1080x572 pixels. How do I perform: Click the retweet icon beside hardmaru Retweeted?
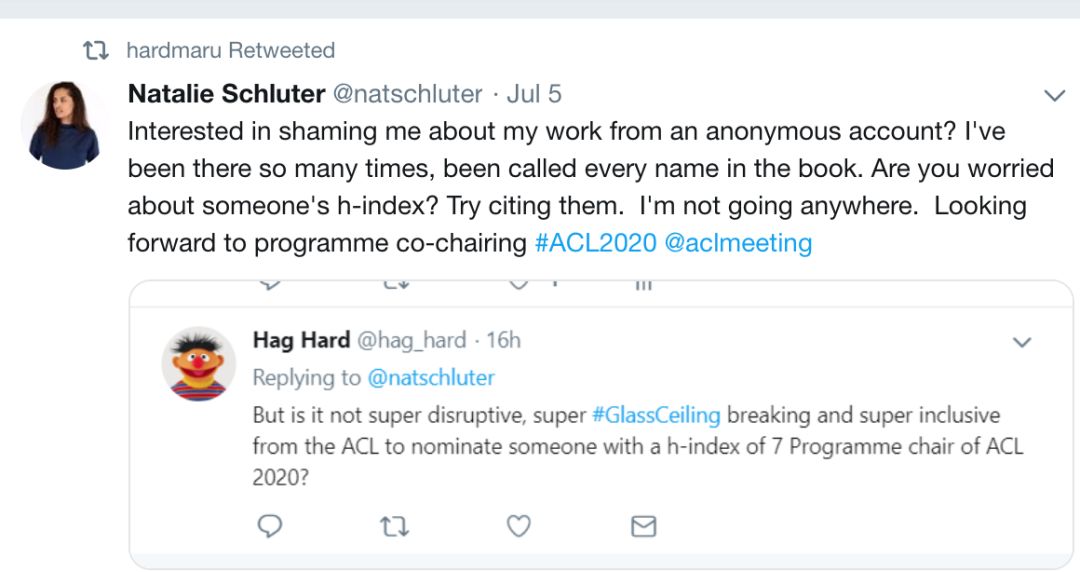point(95,50)
